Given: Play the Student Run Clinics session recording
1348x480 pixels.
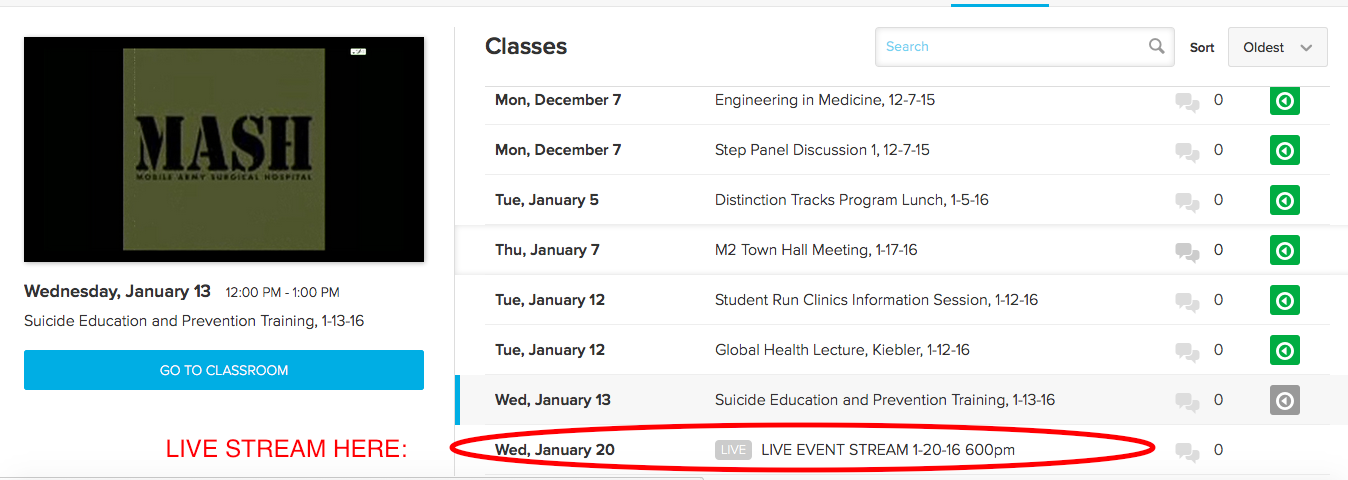Looking at the screenshot, I should (1285, 301).
